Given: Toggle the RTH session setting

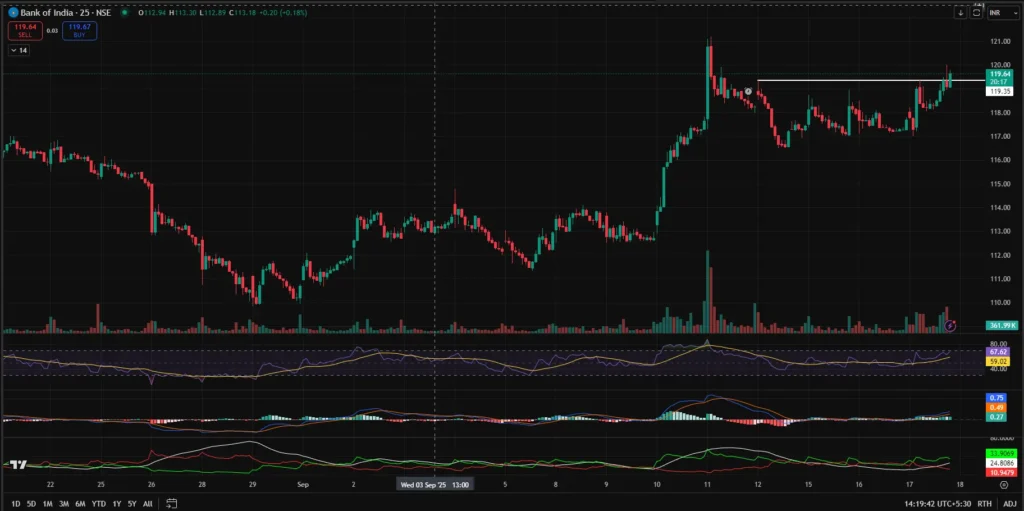Looking at the screenshot, I should [x=985, y=503].
